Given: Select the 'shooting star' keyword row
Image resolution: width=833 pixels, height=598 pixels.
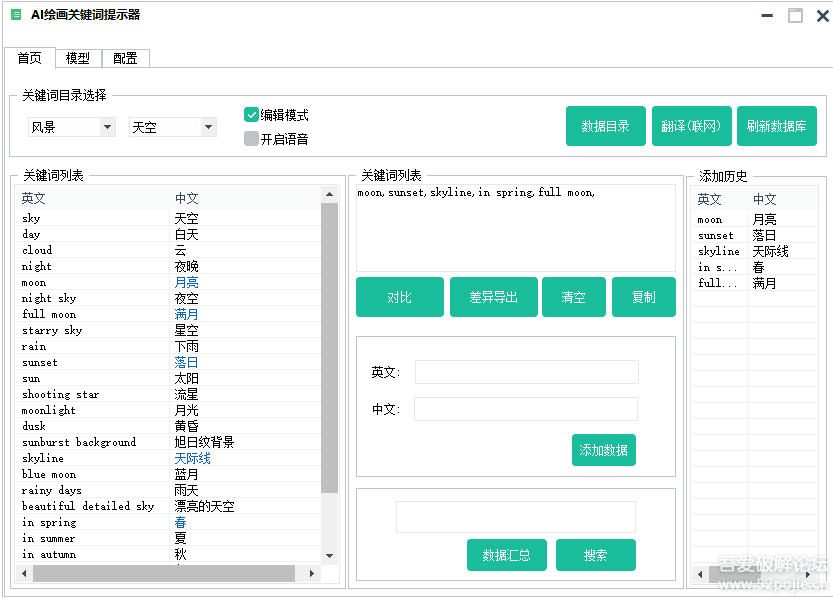Looking at the screenshot, I should point(169,394).
